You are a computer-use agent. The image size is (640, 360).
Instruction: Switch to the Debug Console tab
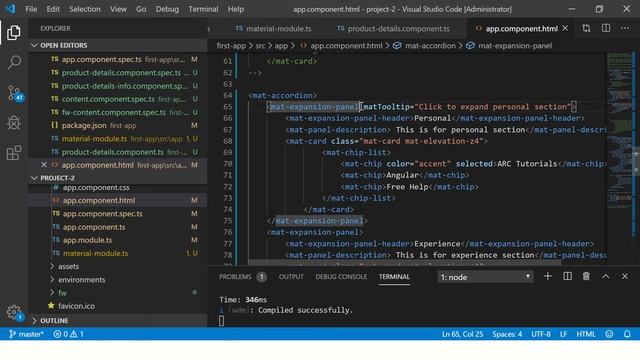341,277
